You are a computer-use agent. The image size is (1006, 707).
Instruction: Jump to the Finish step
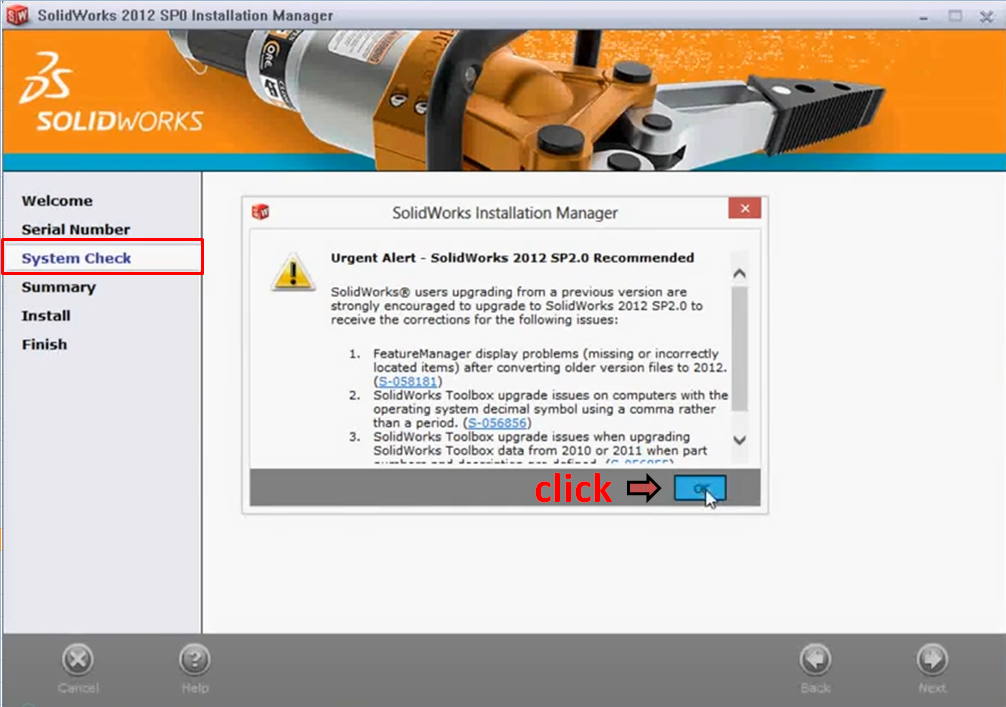point(44,345)
